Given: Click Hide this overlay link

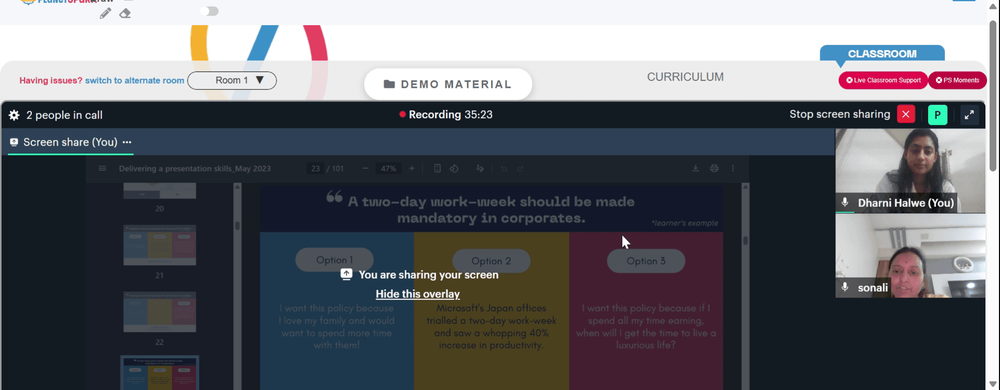Looking at the screenshot, I should click(418, 294).
